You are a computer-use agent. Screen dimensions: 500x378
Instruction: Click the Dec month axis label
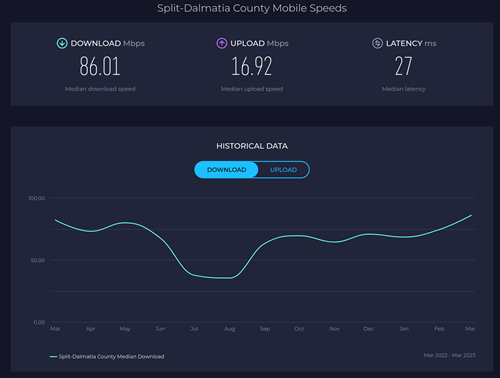(x=369, y=329)
